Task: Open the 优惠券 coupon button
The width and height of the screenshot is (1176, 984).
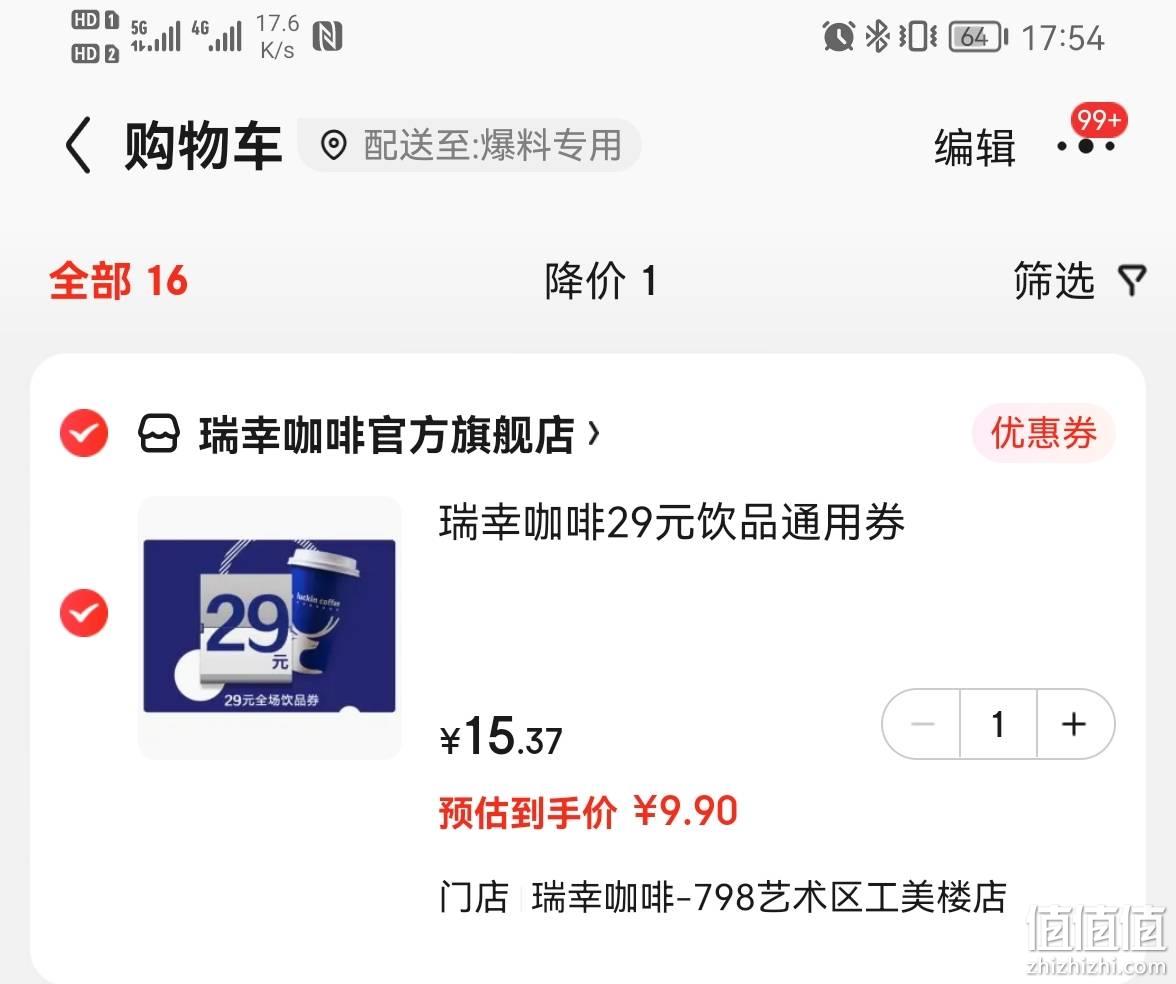Action: 1044,433
